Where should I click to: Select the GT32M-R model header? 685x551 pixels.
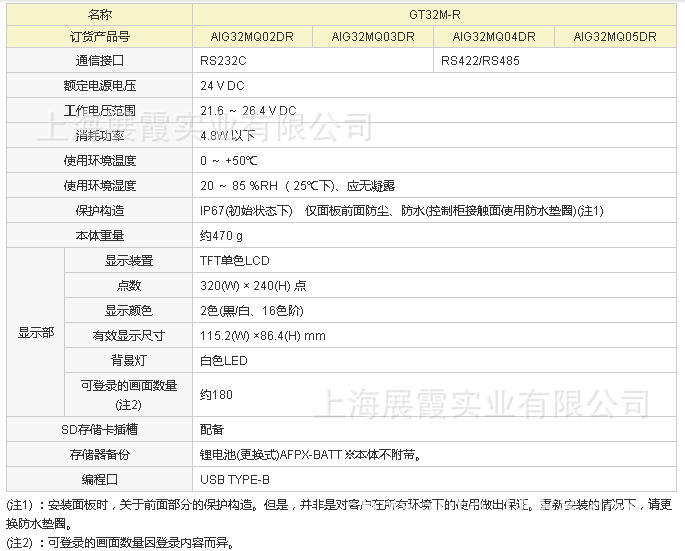(x=434, y=15)
